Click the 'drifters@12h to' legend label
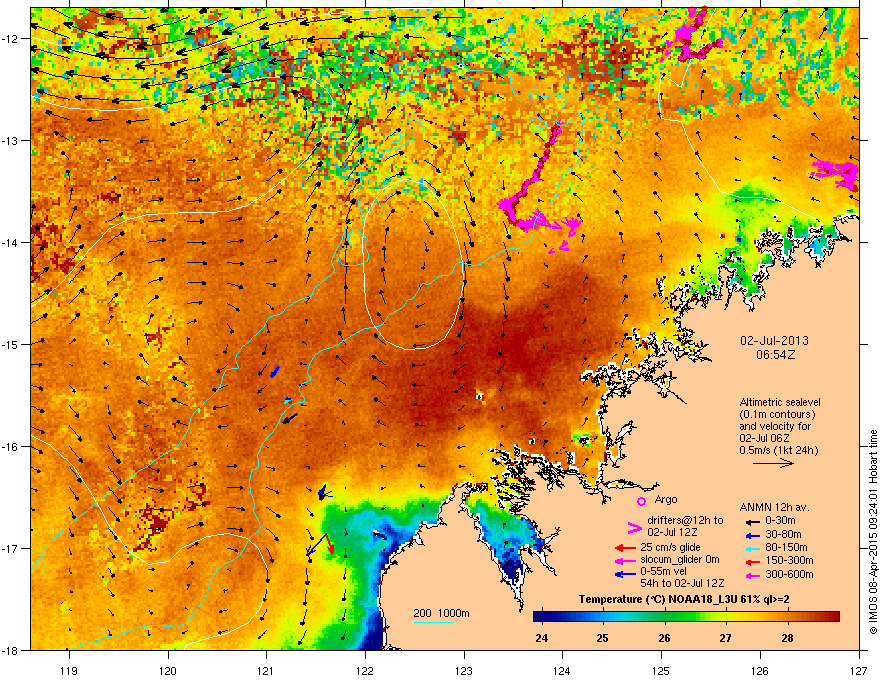Image resolution: width=880 pixels, height=680 pixels. tap(685, 520)
